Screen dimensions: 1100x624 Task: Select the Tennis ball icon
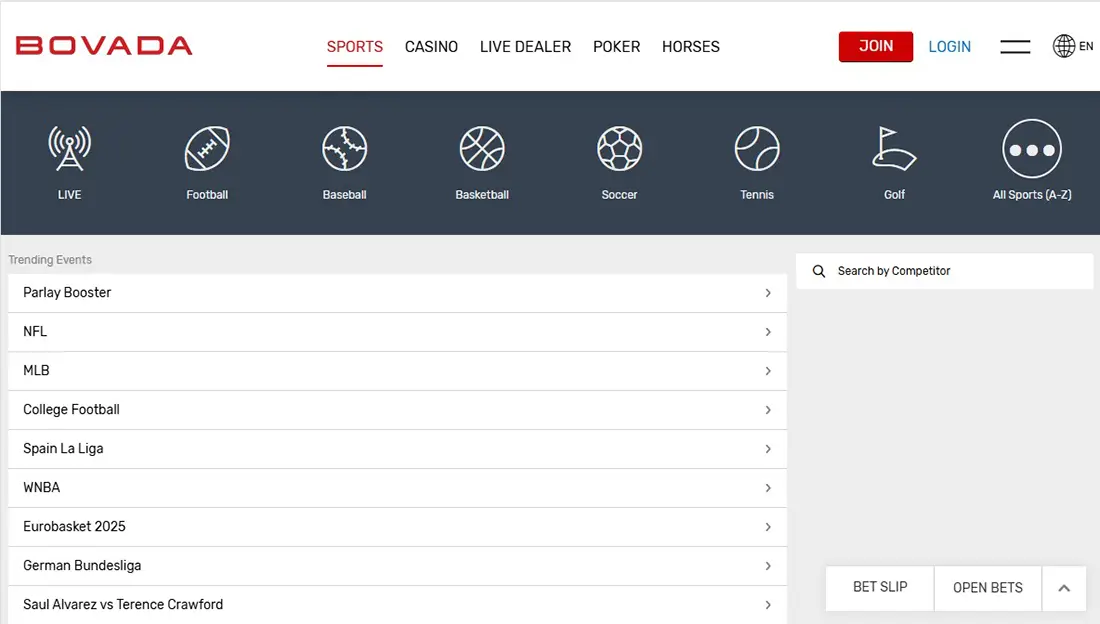click(x=757, y=149)
